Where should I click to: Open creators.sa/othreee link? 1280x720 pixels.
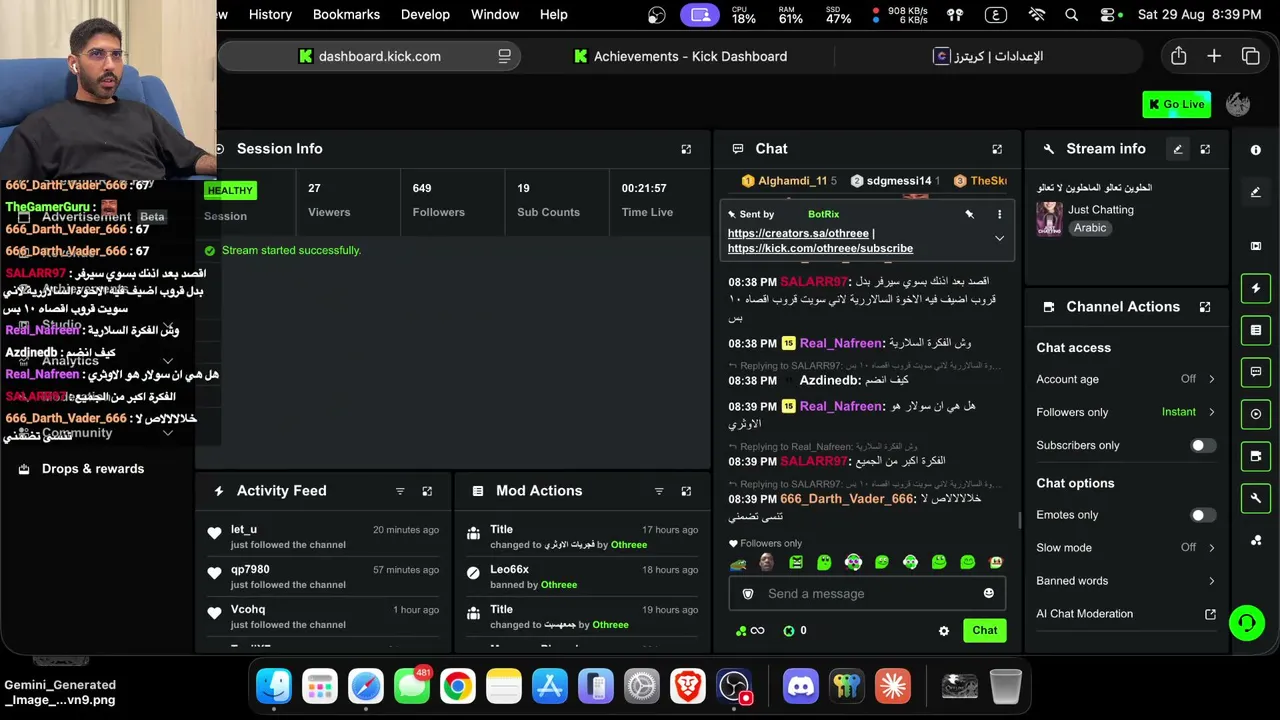(798, 233)
